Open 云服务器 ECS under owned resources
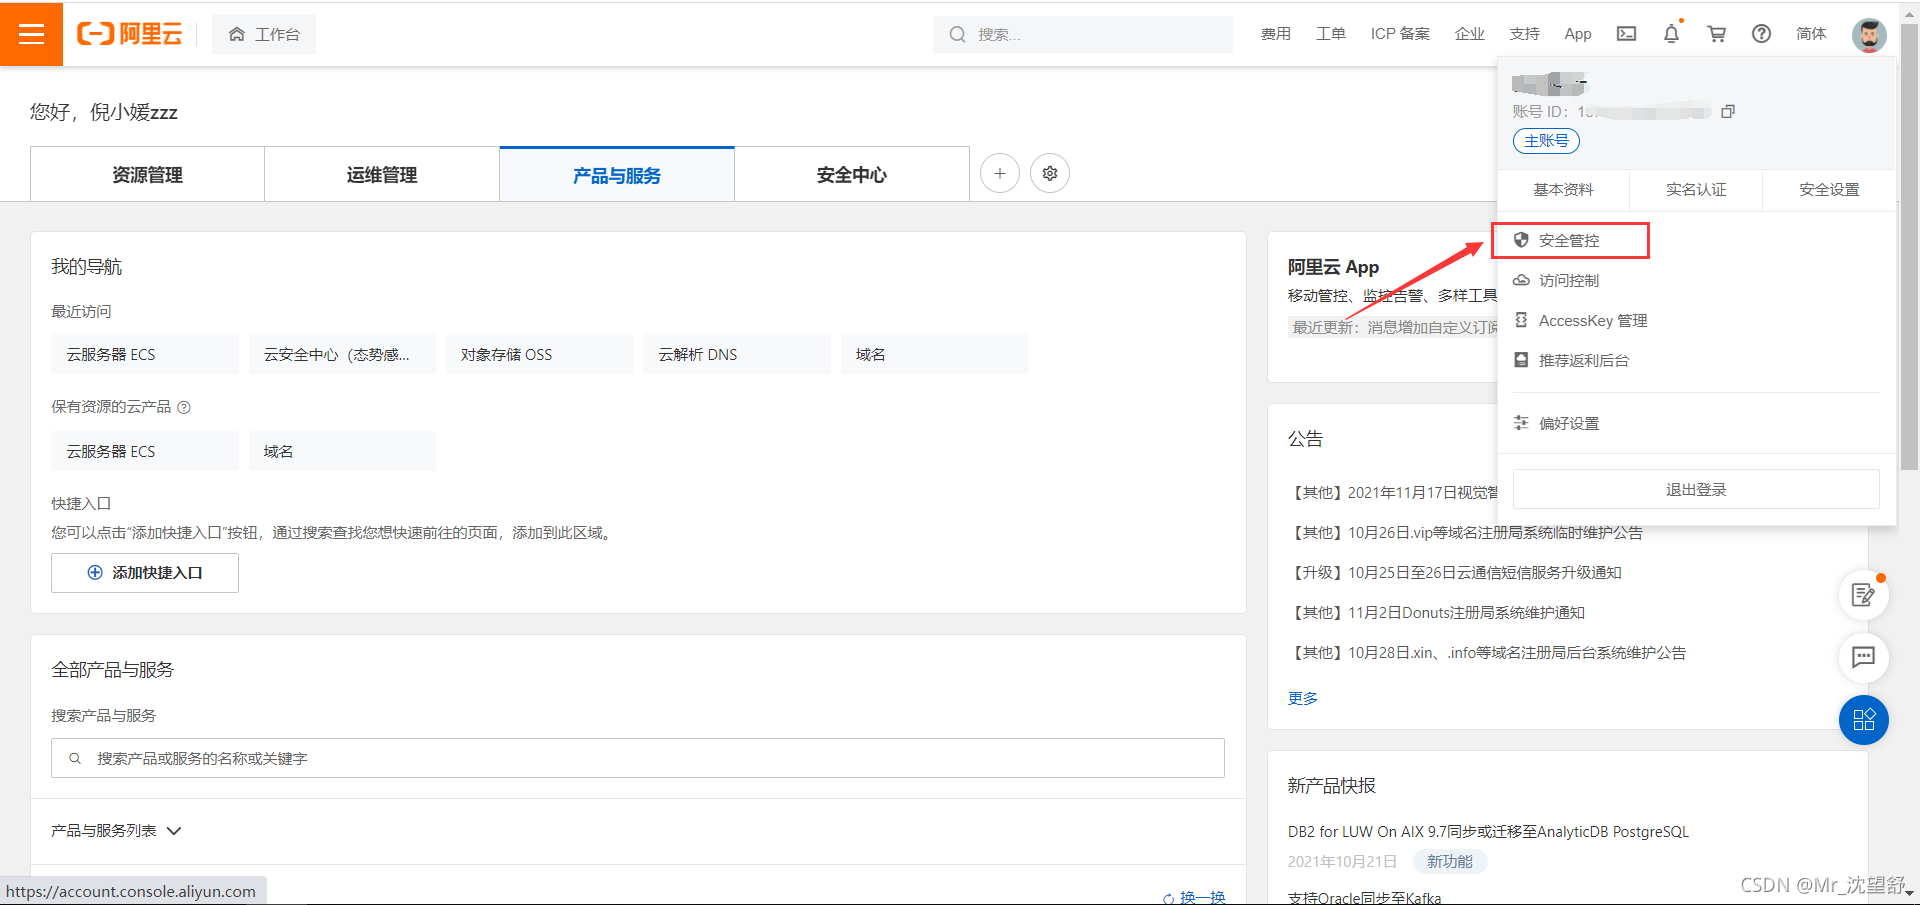Screen dimensions: 1920x905 point(145,451)
